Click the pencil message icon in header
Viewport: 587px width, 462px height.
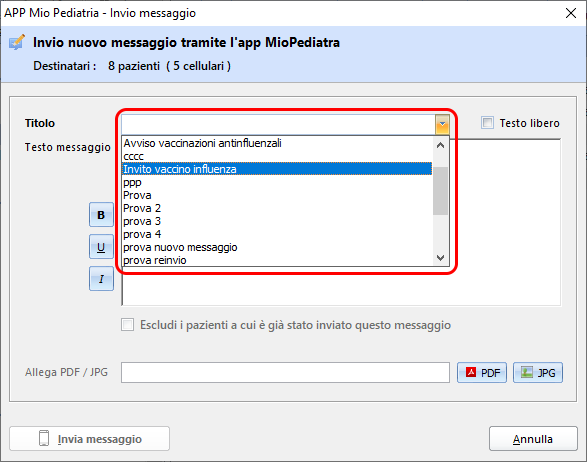[x=17, y=42]
